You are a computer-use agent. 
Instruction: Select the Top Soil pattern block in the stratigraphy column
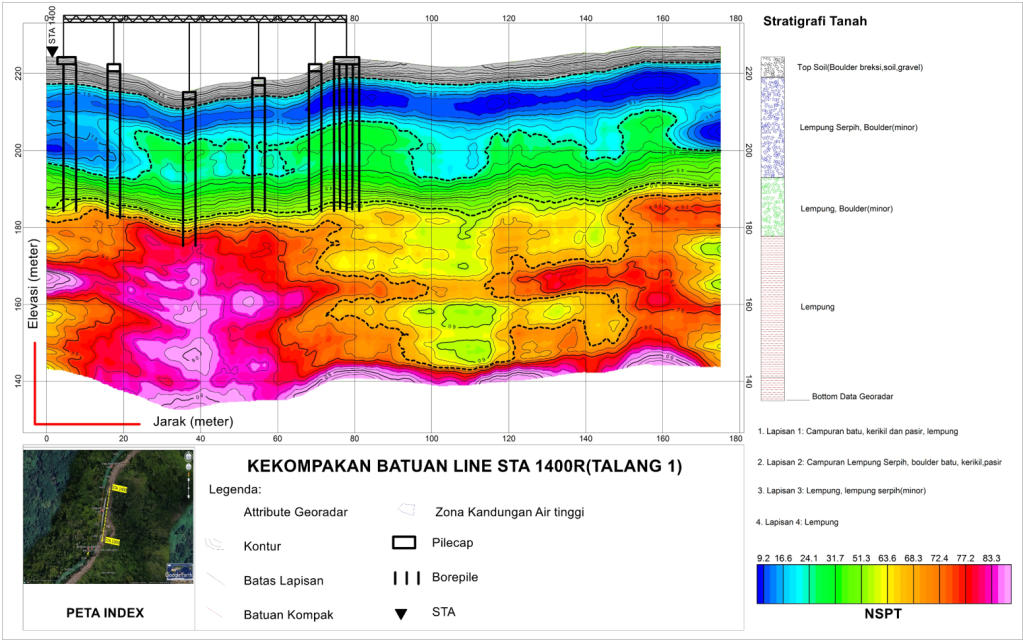tap(773, 67)
